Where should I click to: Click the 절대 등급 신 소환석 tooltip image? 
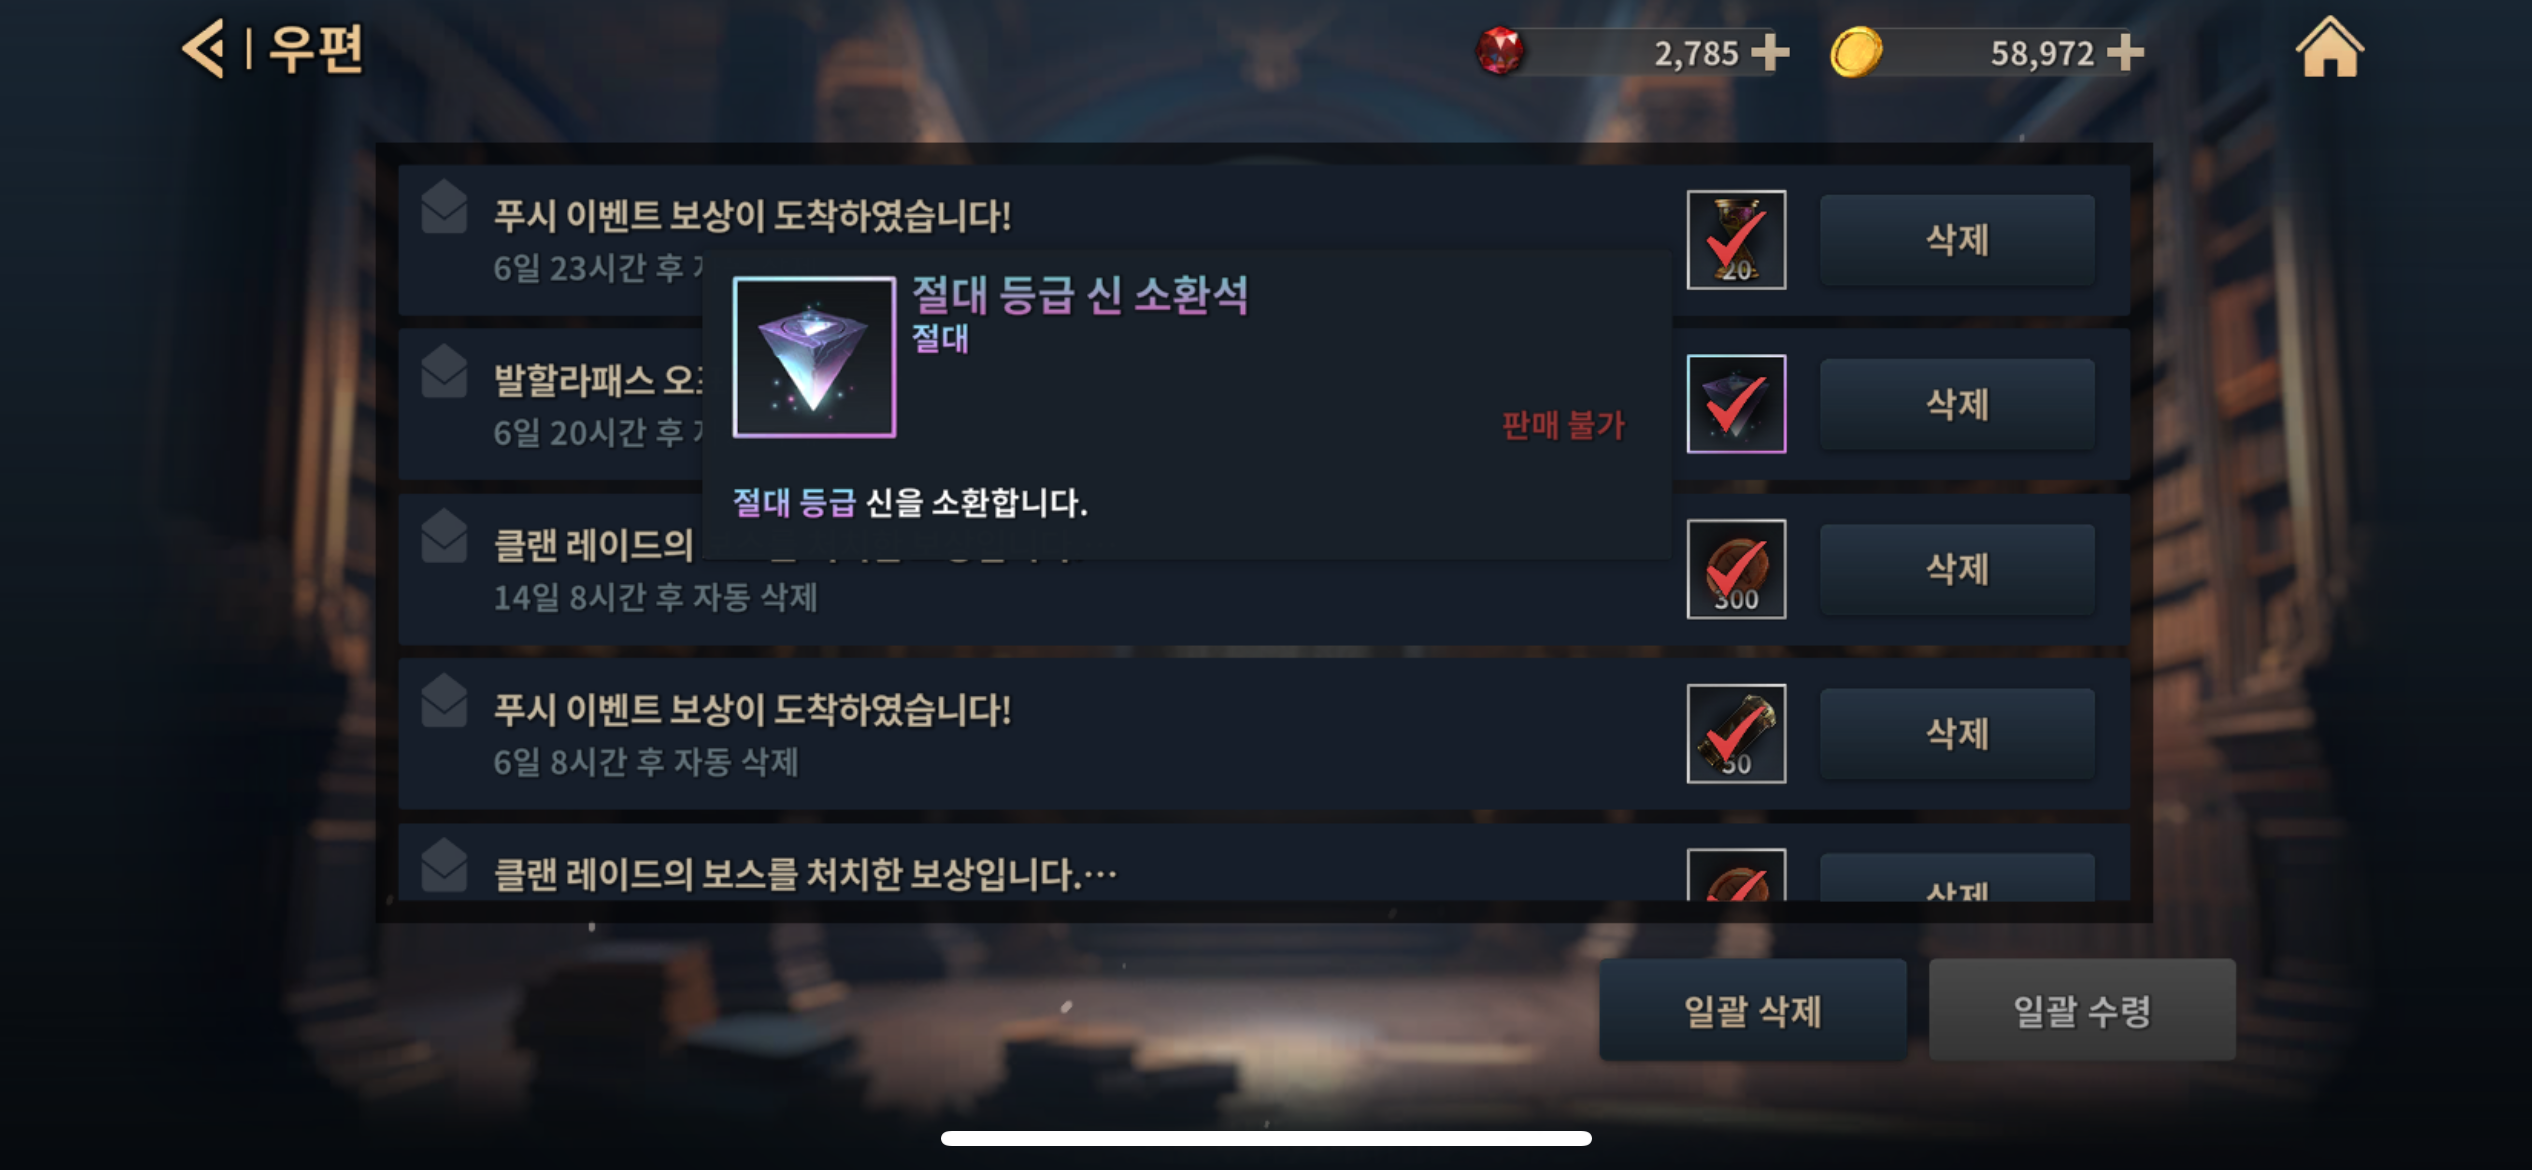[x=814, y=357]
